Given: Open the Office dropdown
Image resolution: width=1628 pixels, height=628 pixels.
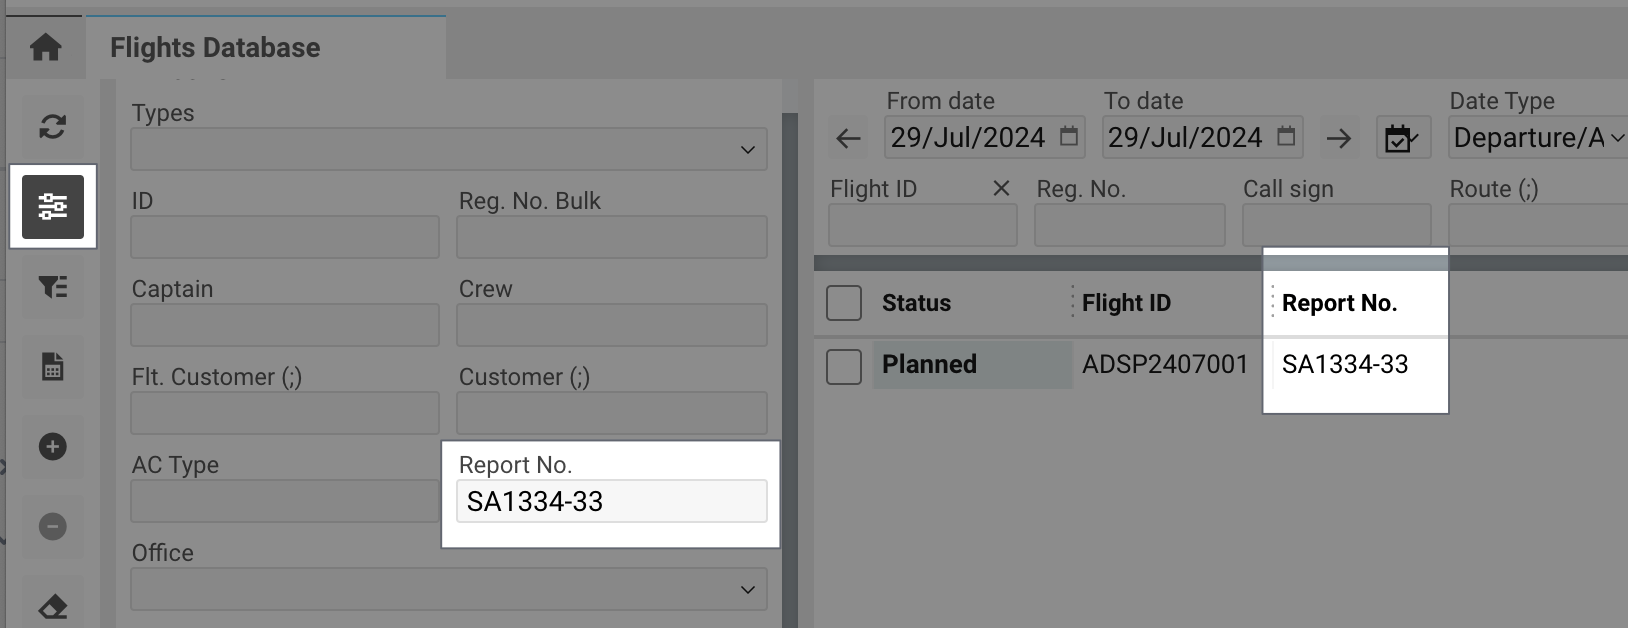Looking at the screenshot, I should pyautogui.click(x=449, y=589).
